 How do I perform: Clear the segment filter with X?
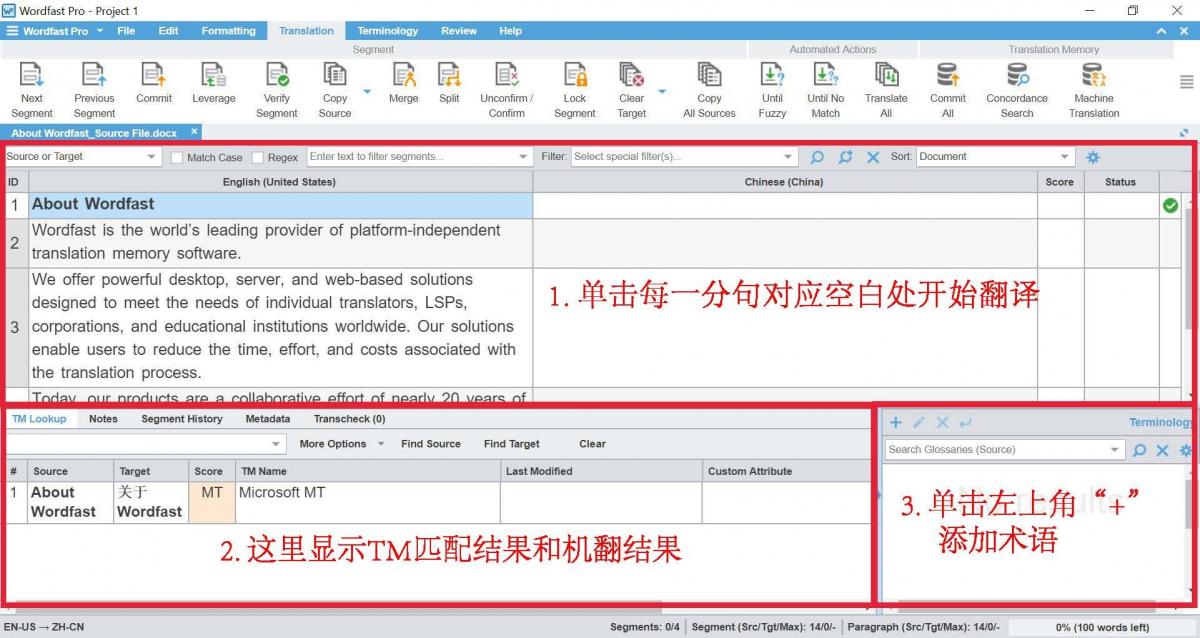pos(873,157)
